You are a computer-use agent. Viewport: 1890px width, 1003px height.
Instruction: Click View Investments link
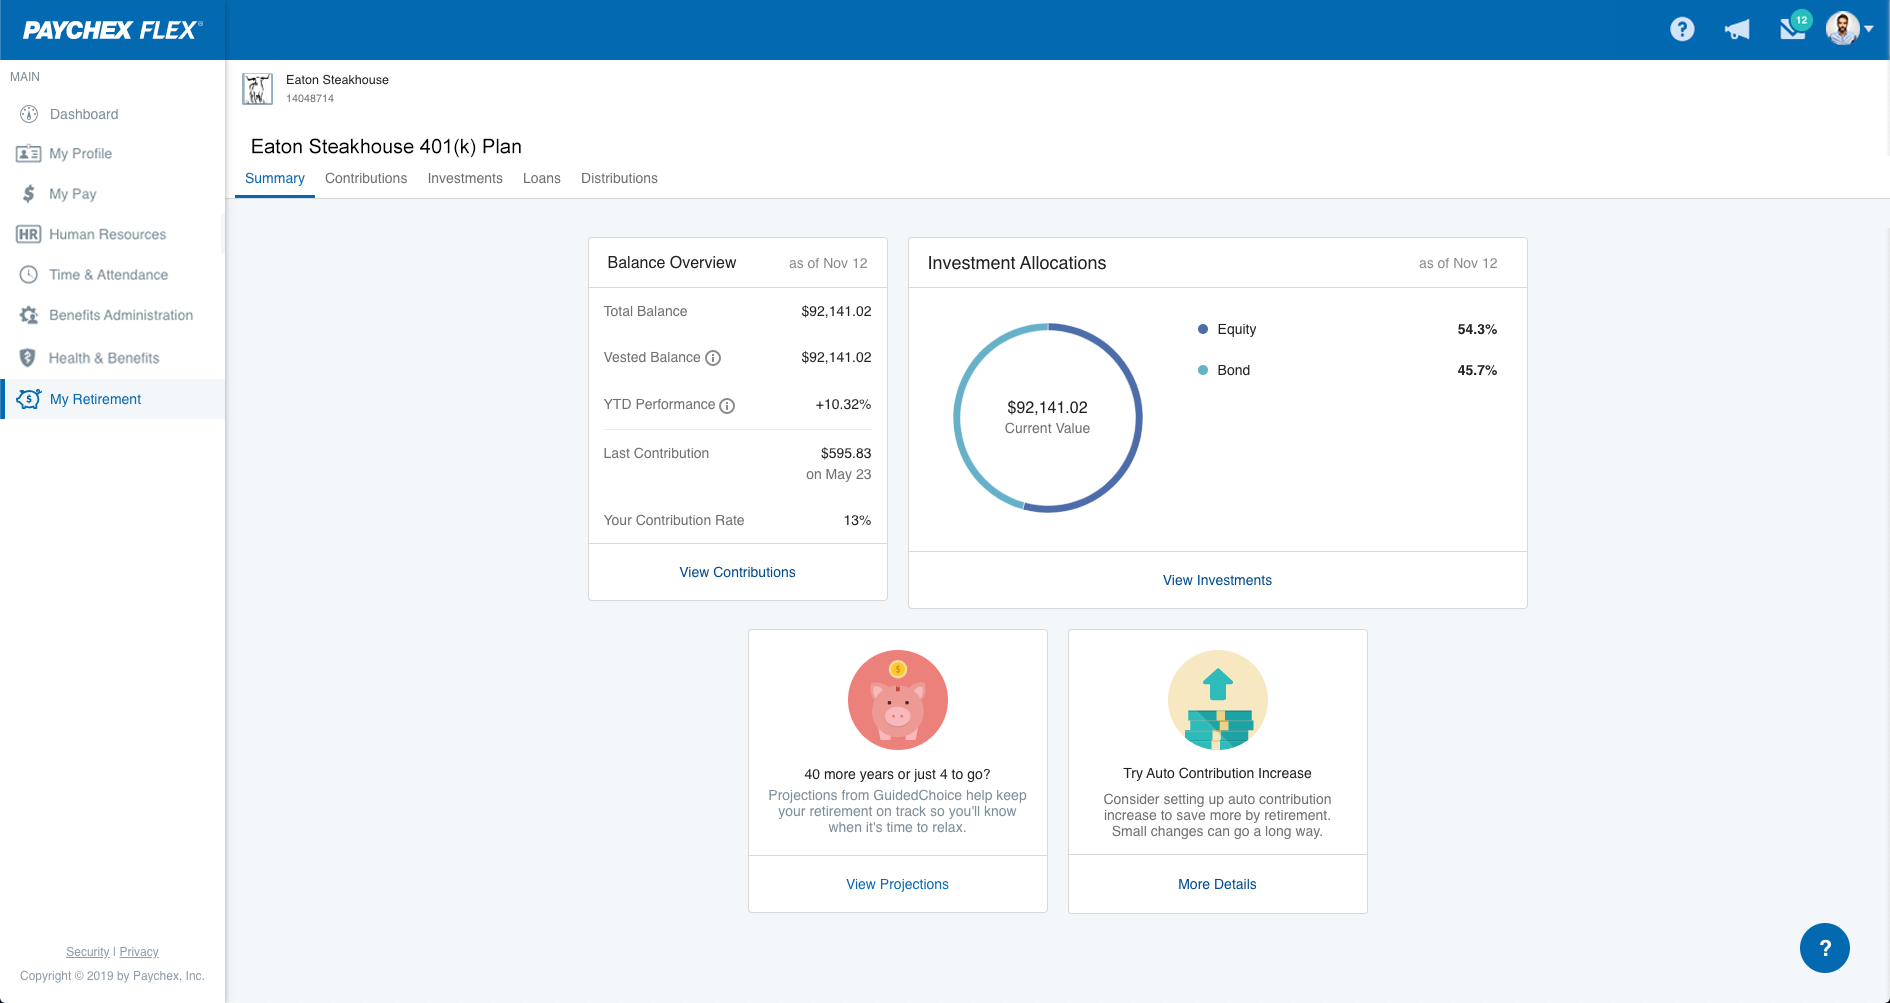1216,580
